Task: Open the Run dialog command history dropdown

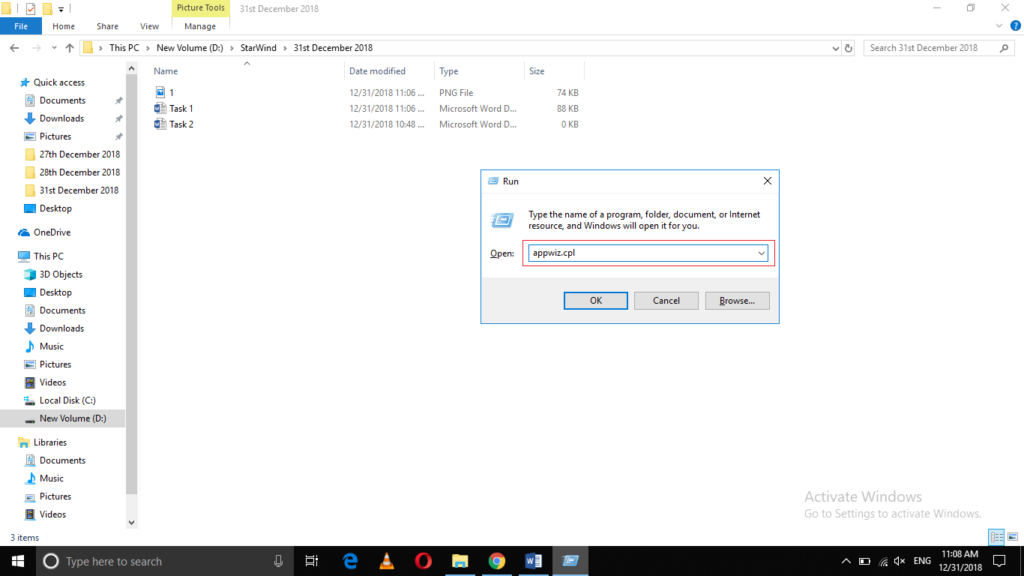Action: [x=761, y=253]
